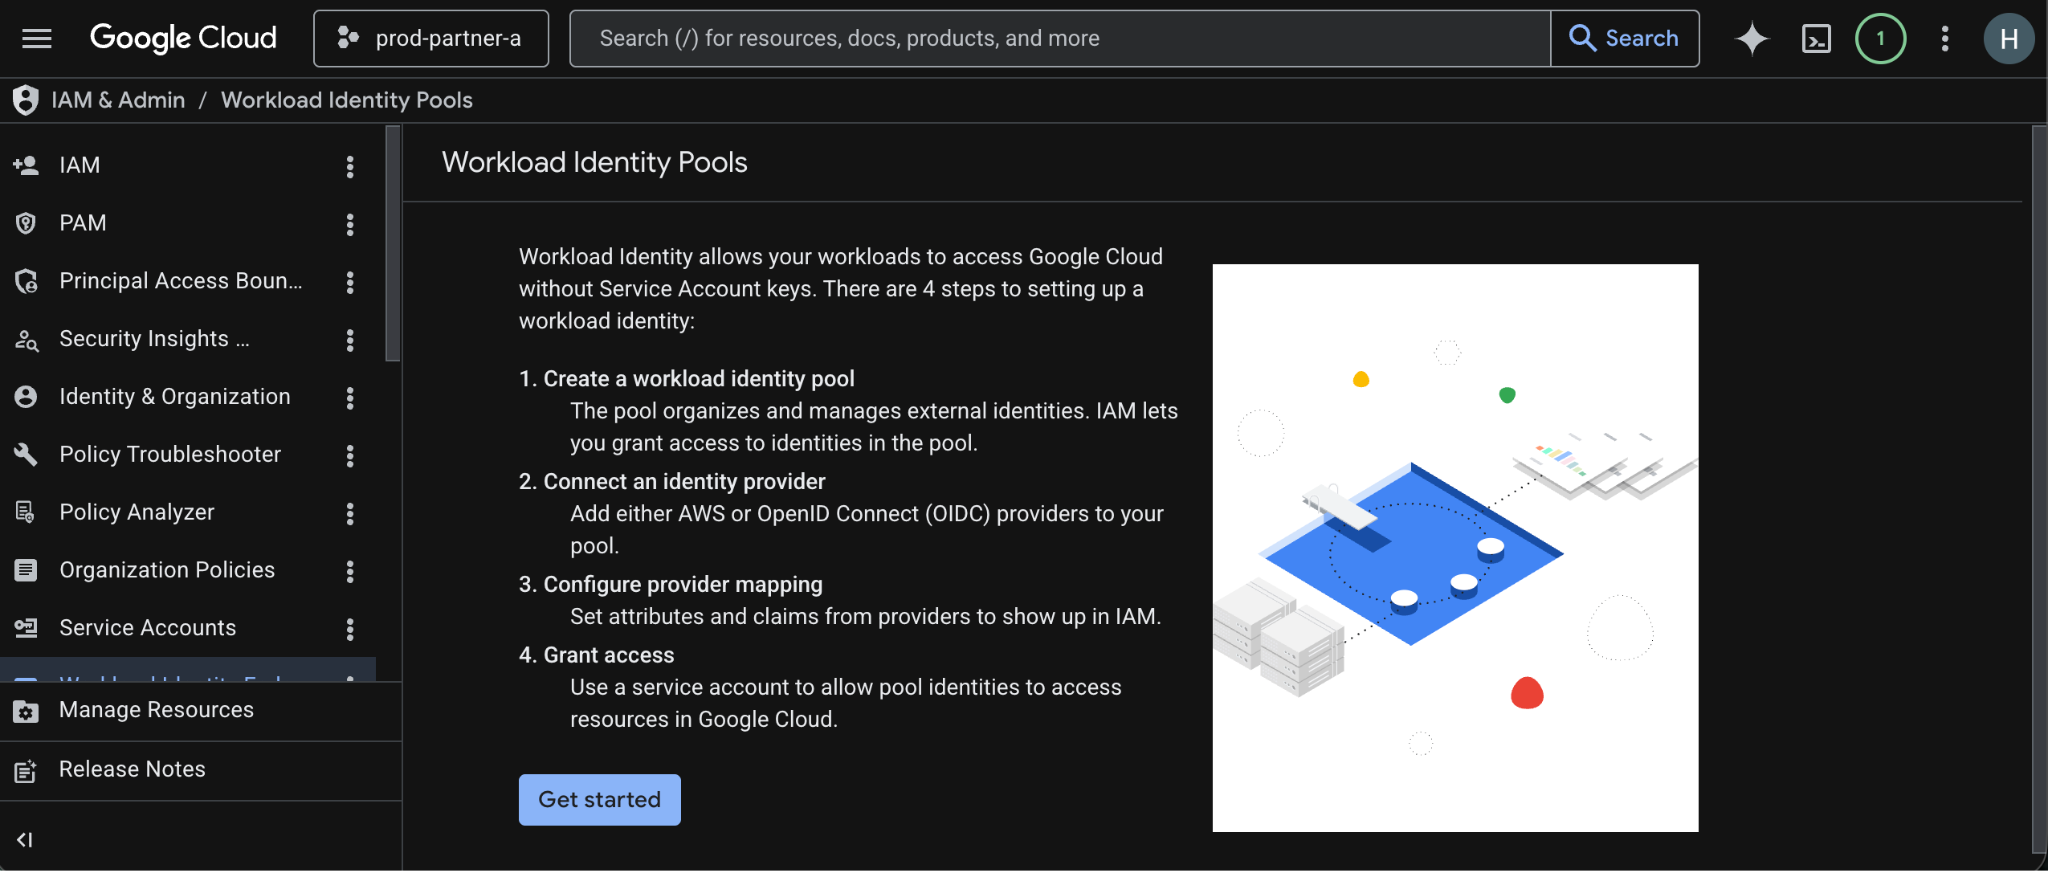Viewport: 2048px width, 871px height.
Task: Open more options for Organization Policies
Action: 350,571
